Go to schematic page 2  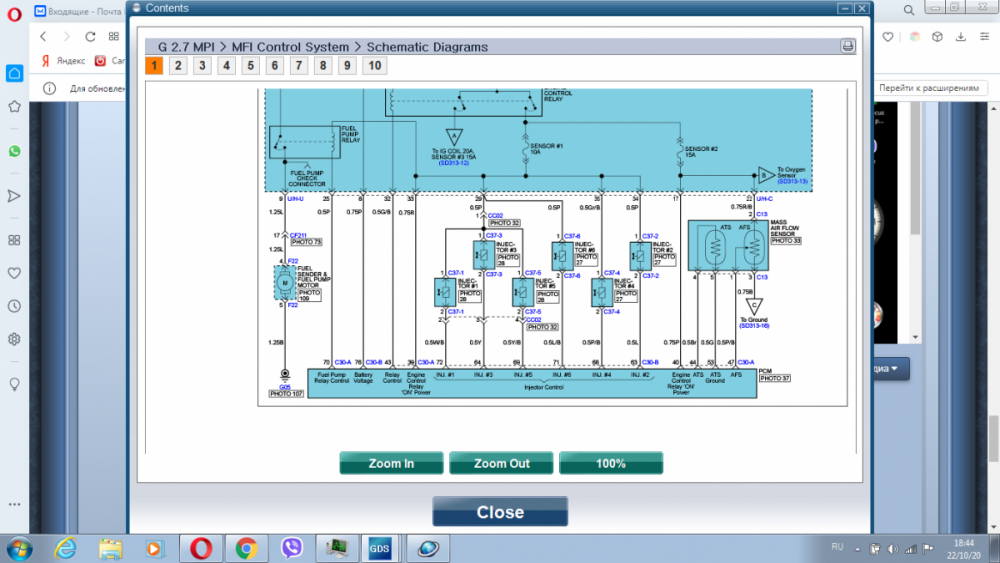coord(178,66)
